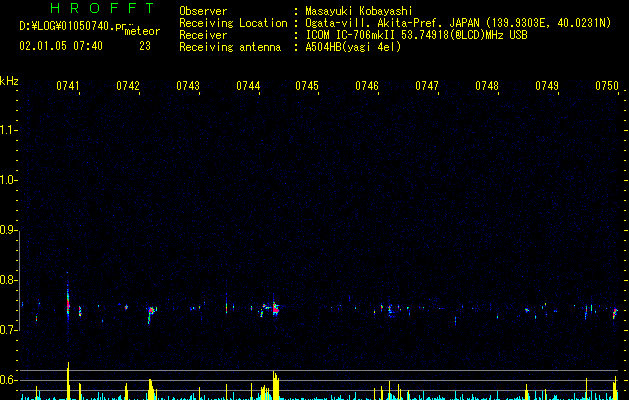Click the 0742 time marker

(128, 86)
